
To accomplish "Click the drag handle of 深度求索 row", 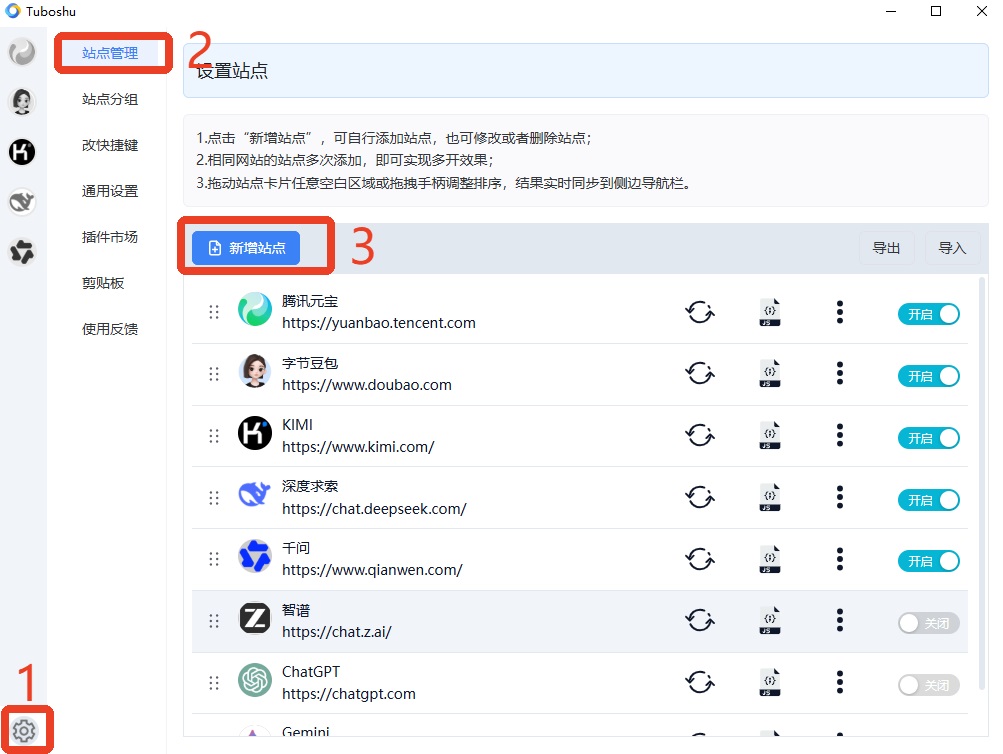I will (214, 498).
